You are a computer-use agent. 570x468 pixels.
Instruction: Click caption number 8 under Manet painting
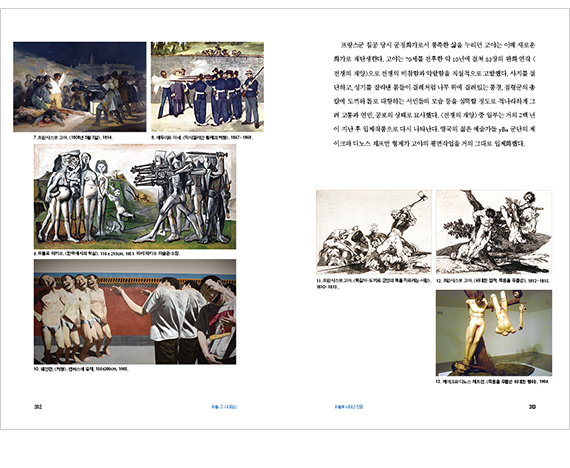coord(202,138)
